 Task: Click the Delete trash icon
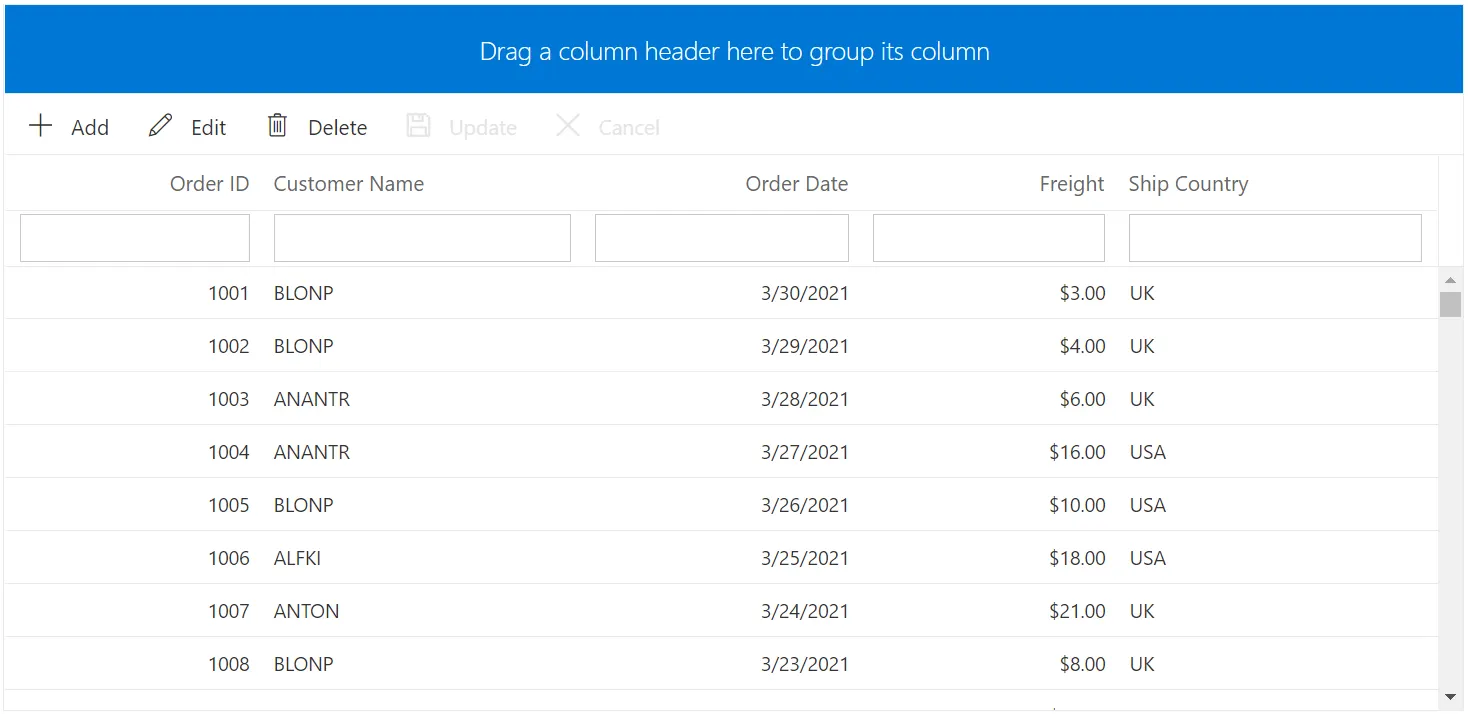[277, 126]
